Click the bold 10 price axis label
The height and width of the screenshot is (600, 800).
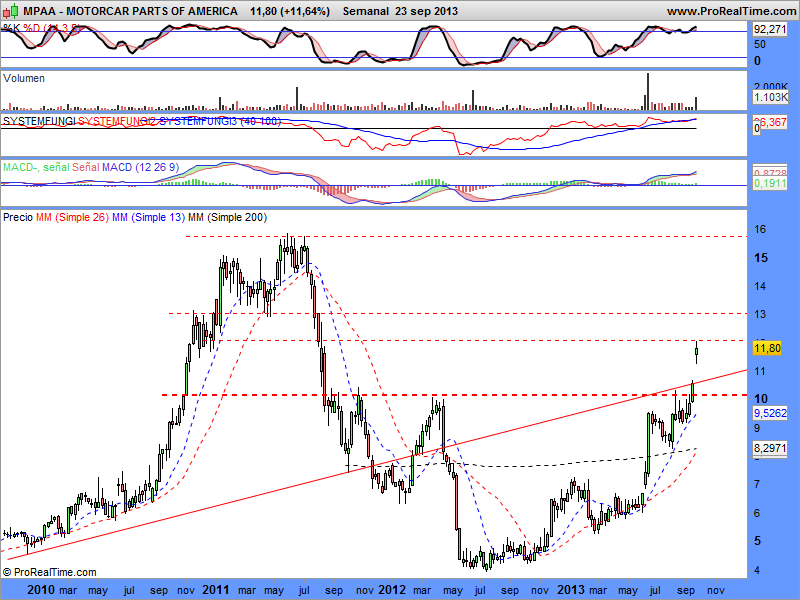pos(761,398)
